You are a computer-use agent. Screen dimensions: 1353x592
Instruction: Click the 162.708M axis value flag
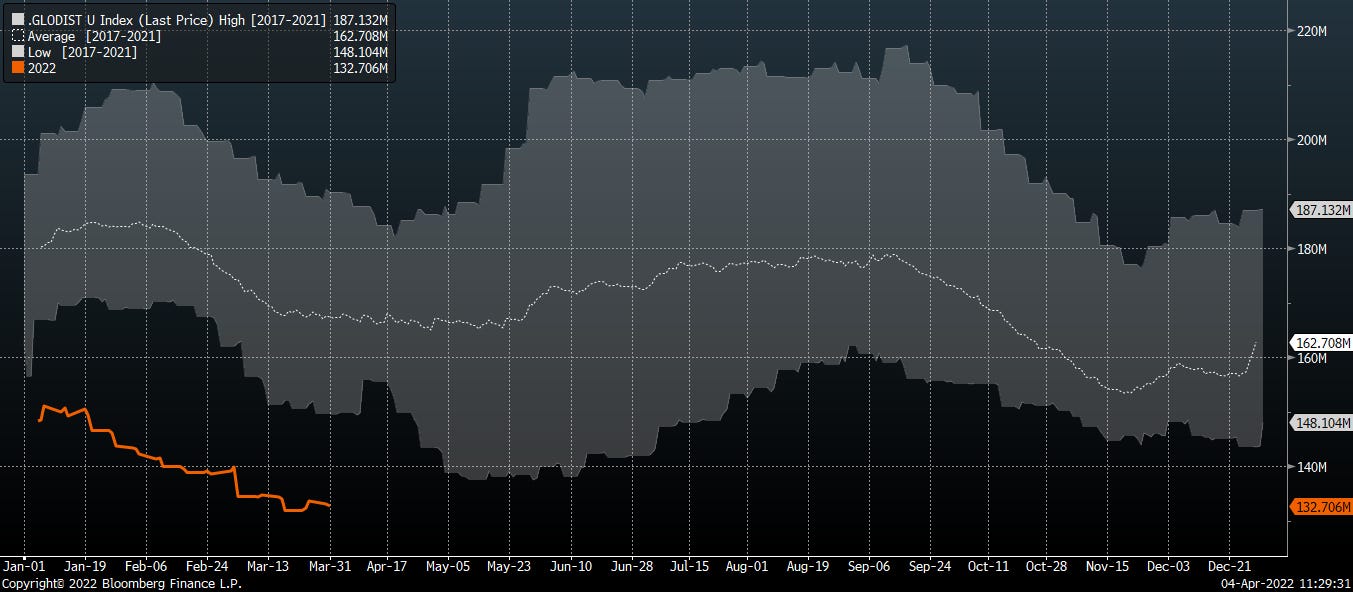1321,343
